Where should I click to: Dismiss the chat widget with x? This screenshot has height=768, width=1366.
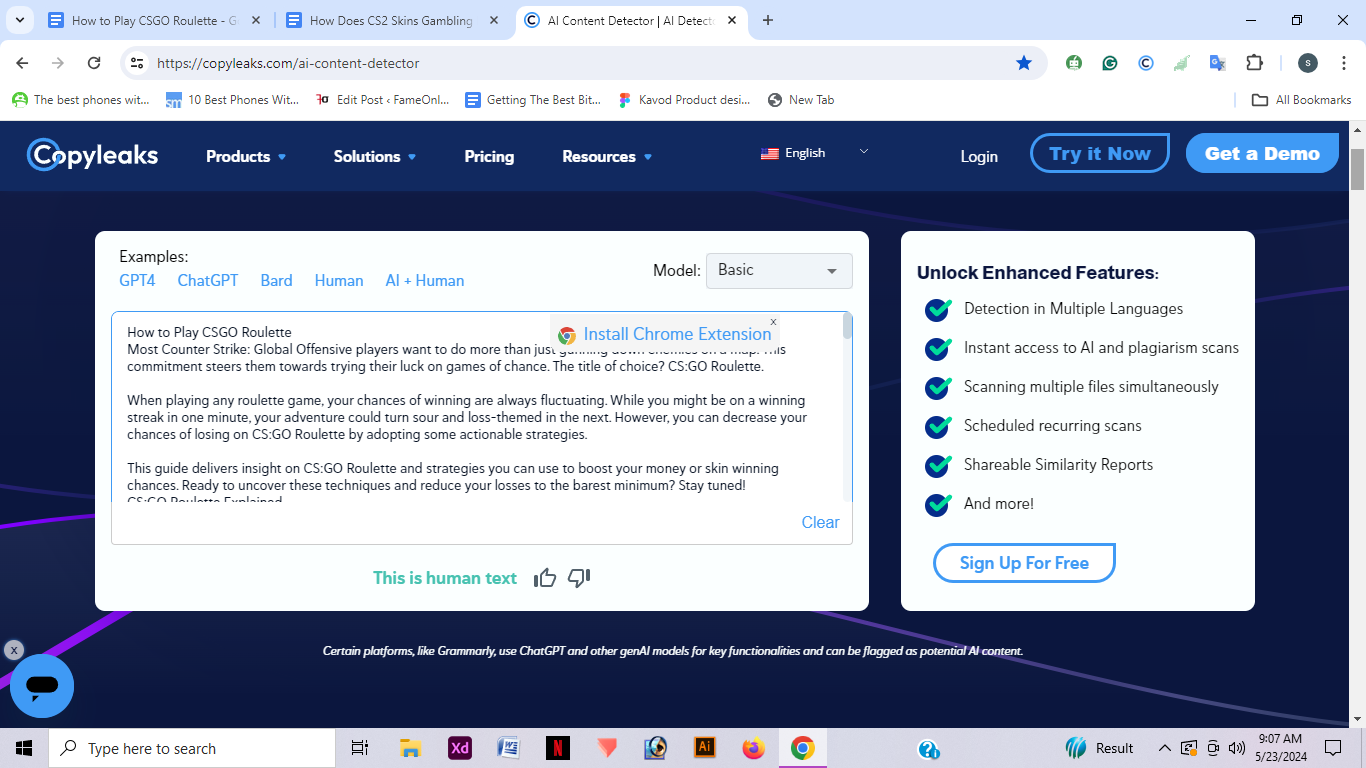[x=14, y=650]
